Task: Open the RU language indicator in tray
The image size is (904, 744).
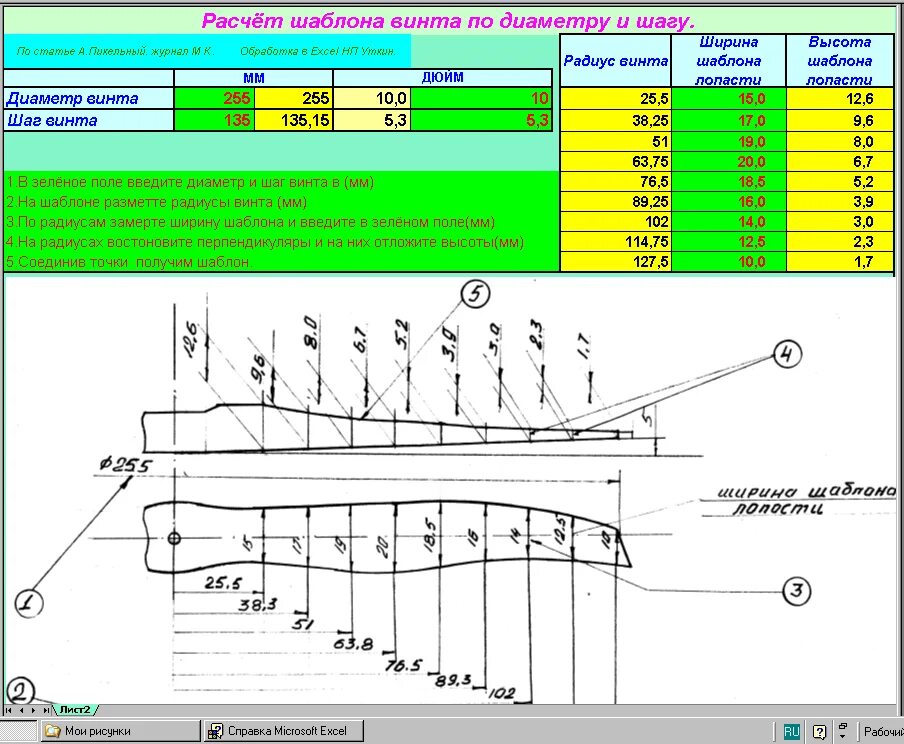Action: (792, 731)
